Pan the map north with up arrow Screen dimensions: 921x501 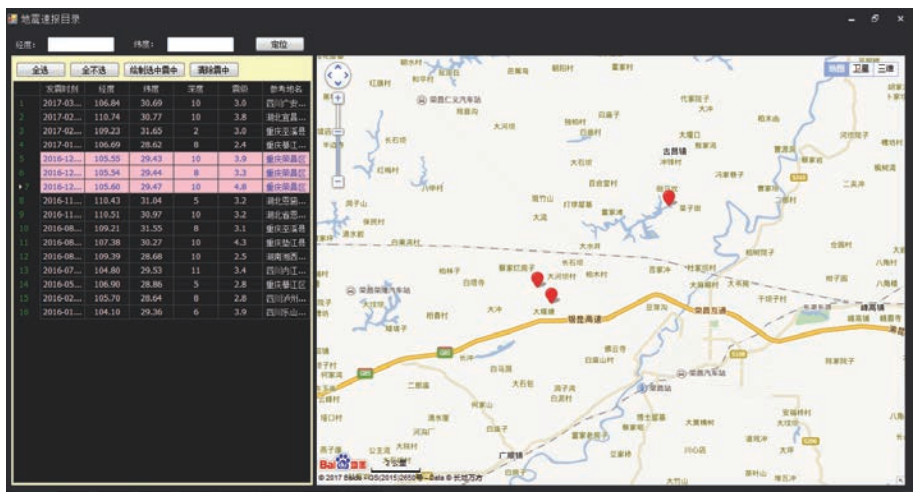pyautogui.click(x=338, y=66)
